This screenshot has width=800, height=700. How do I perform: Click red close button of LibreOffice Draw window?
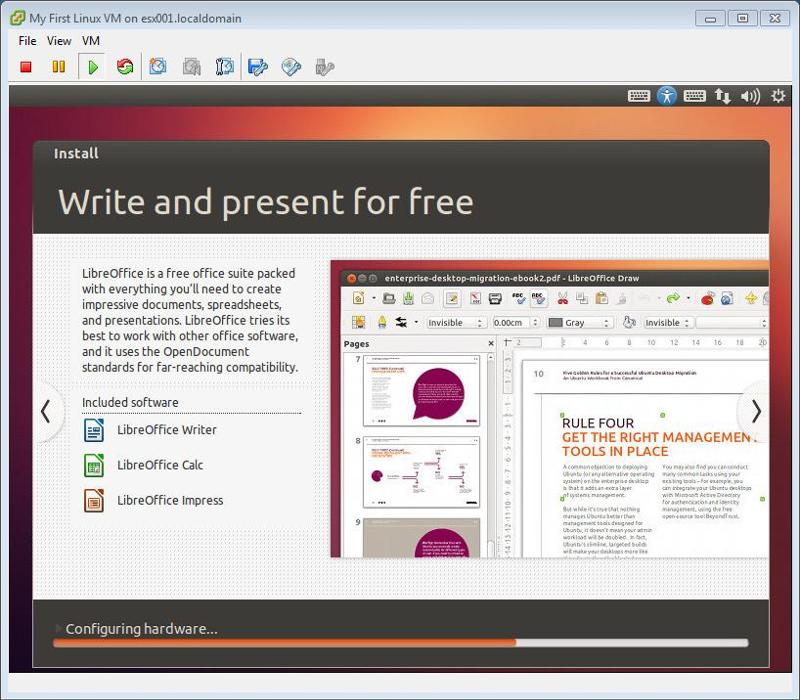[352, 278]
